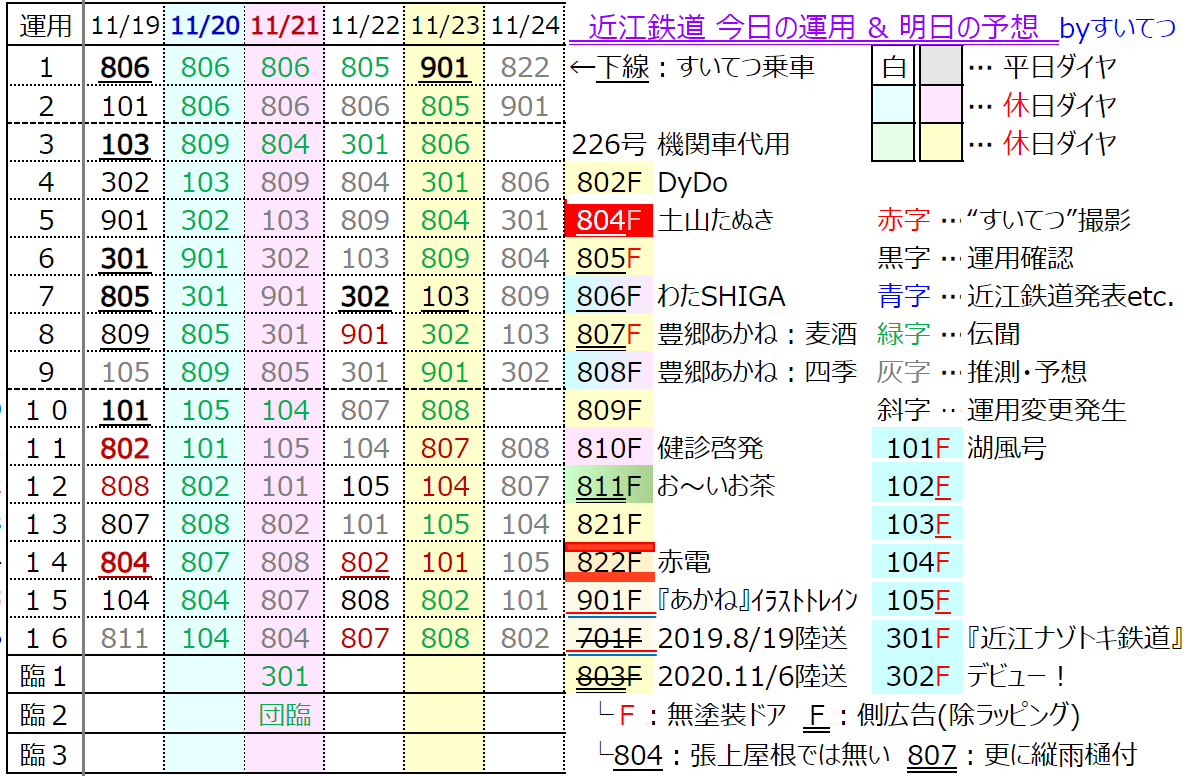Select the 臨3 row label
The width and height of the screenshot is (1194, 776).
tap(44, 755)
